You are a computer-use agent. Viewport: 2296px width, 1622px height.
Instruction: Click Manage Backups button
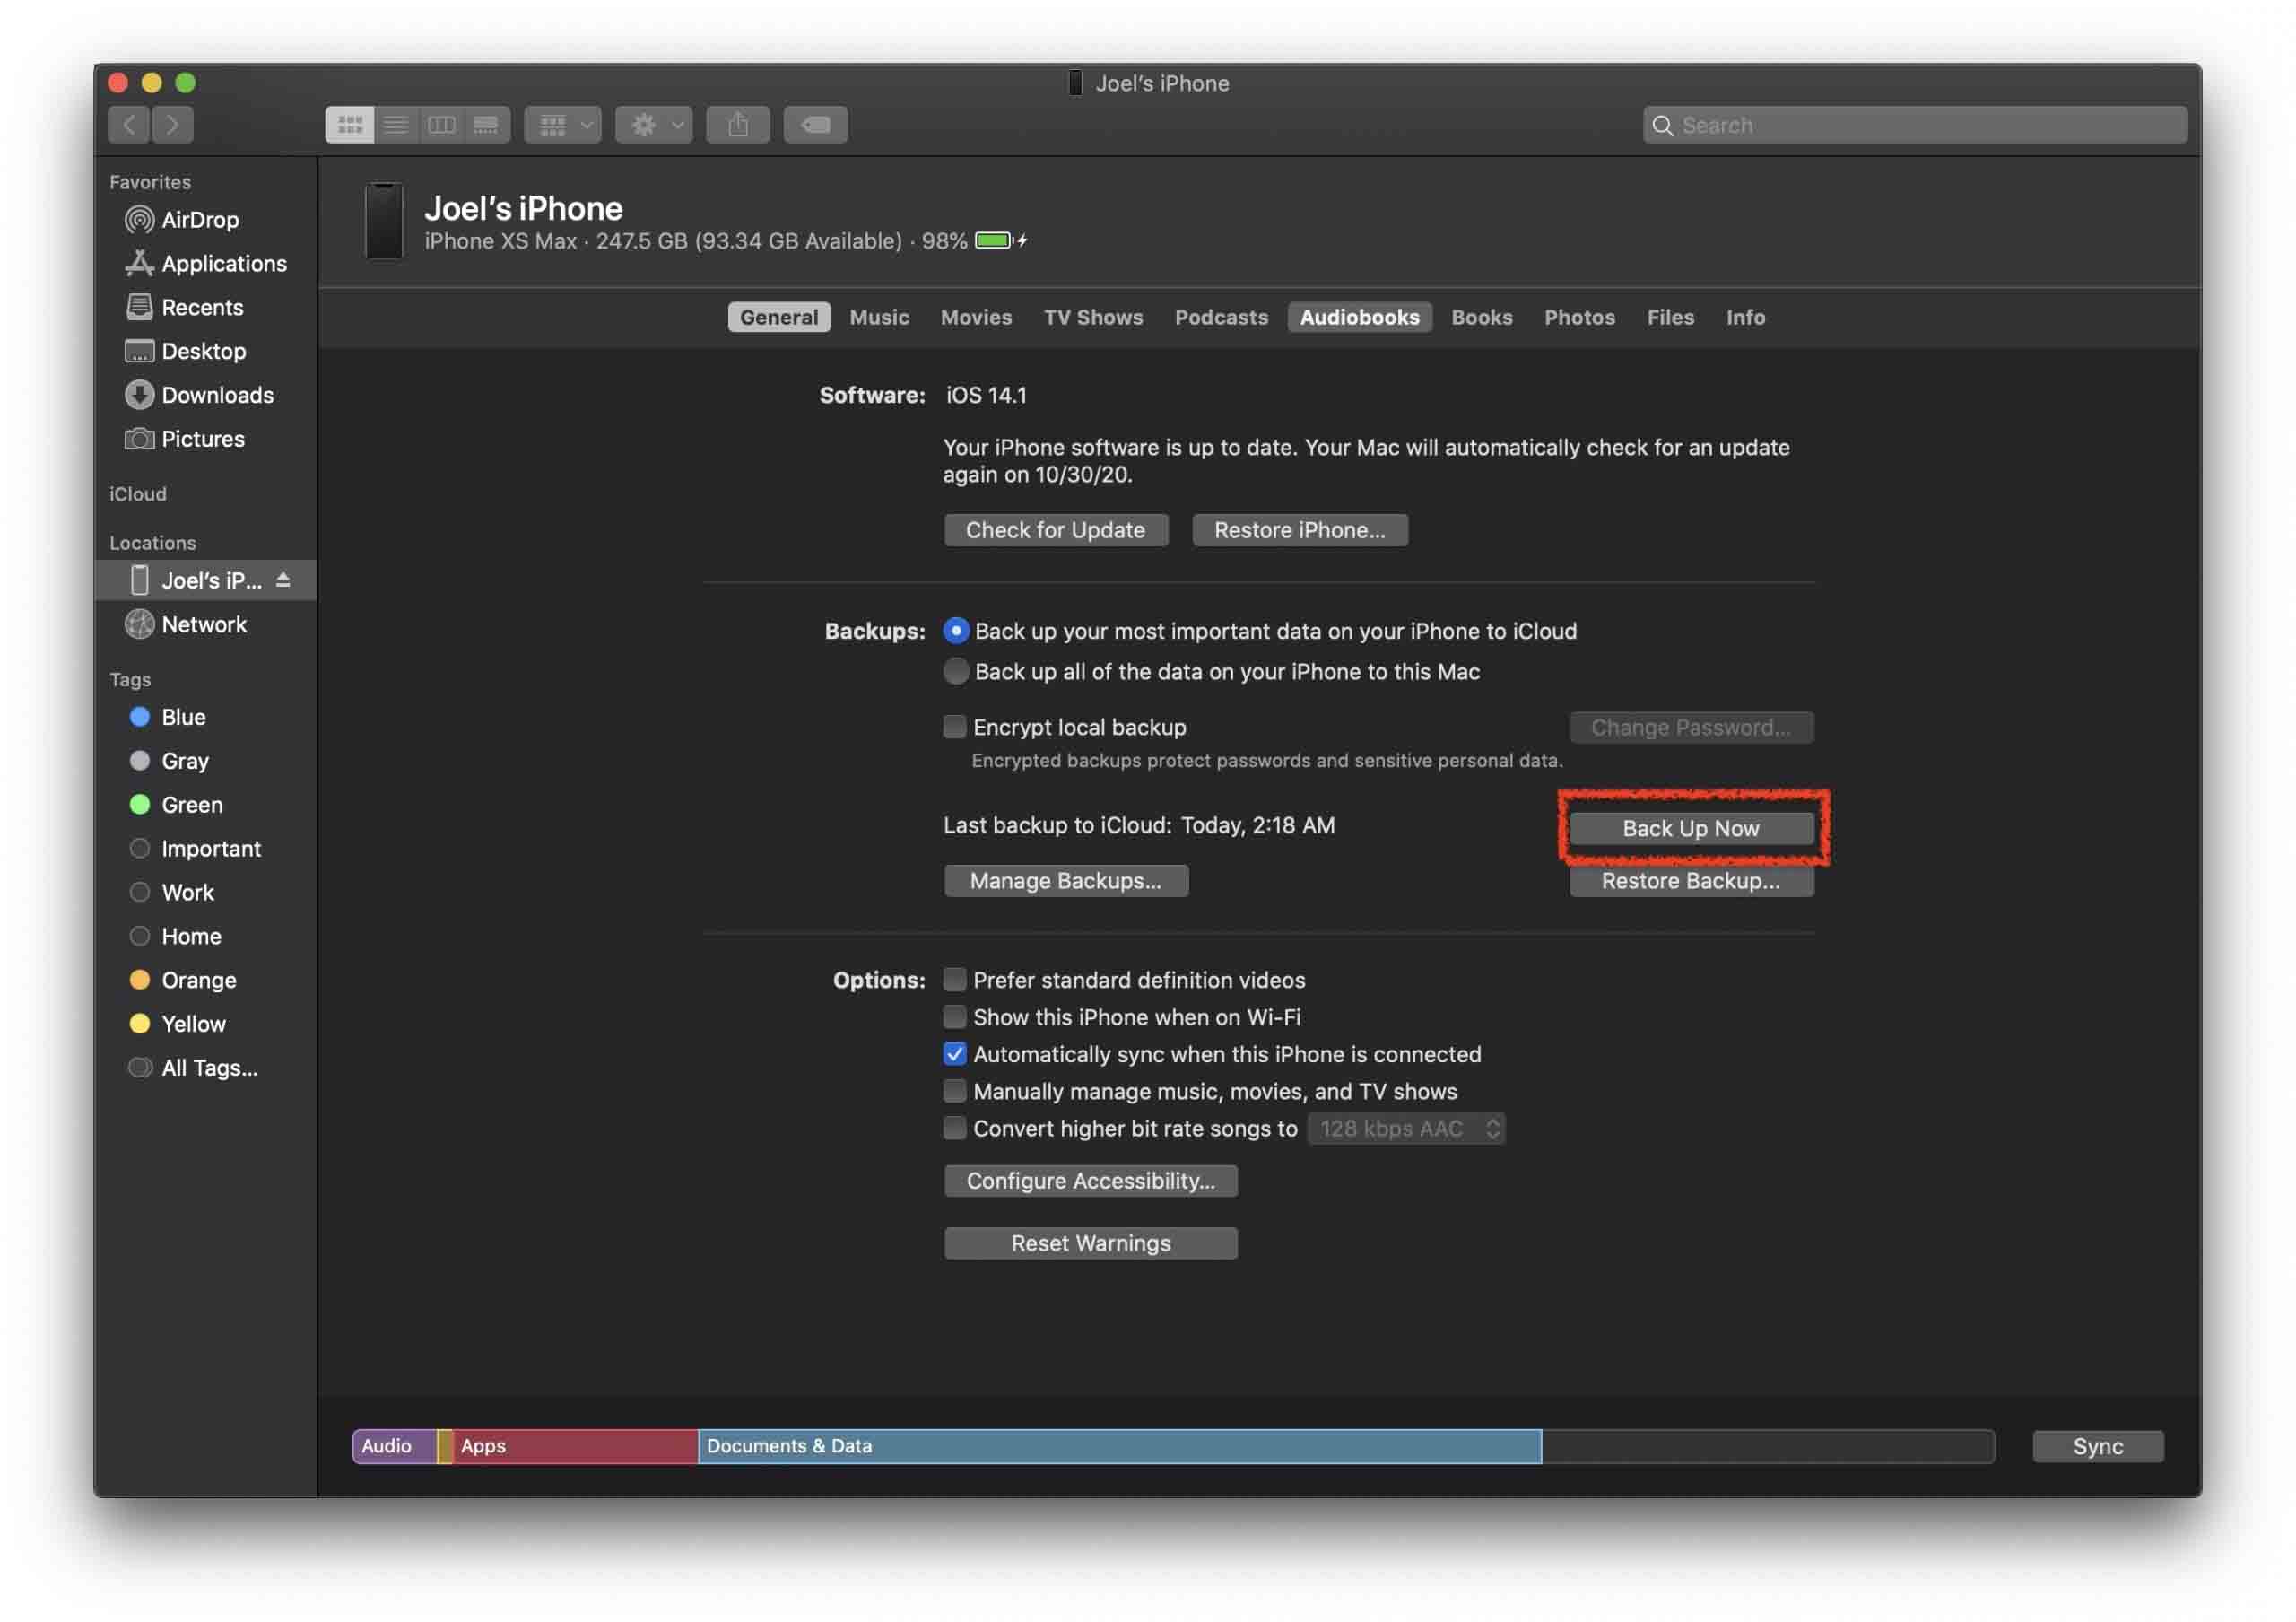pyautogui.click(x=1066, y=881)
